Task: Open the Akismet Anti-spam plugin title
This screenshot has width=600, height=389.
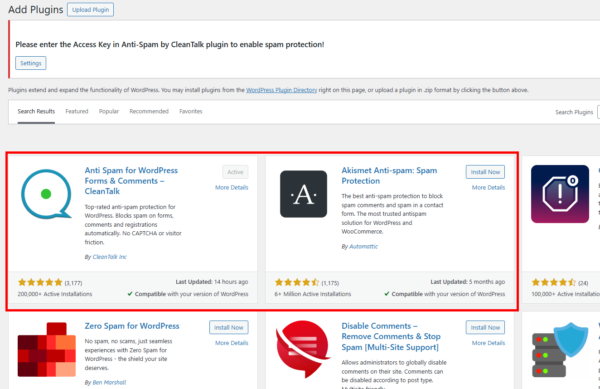Action: click(x=389, y=176)
